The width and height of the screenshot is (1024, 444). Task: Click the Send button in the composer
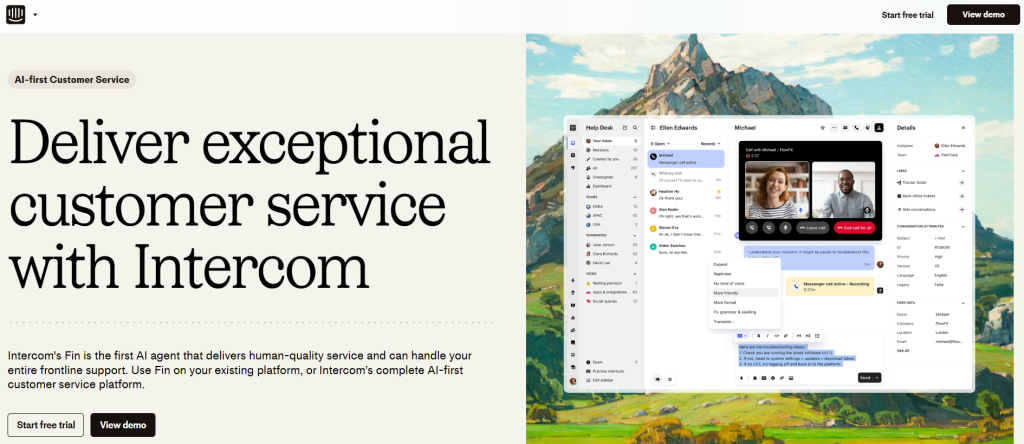pyautogui.click(x=865, y=378)
